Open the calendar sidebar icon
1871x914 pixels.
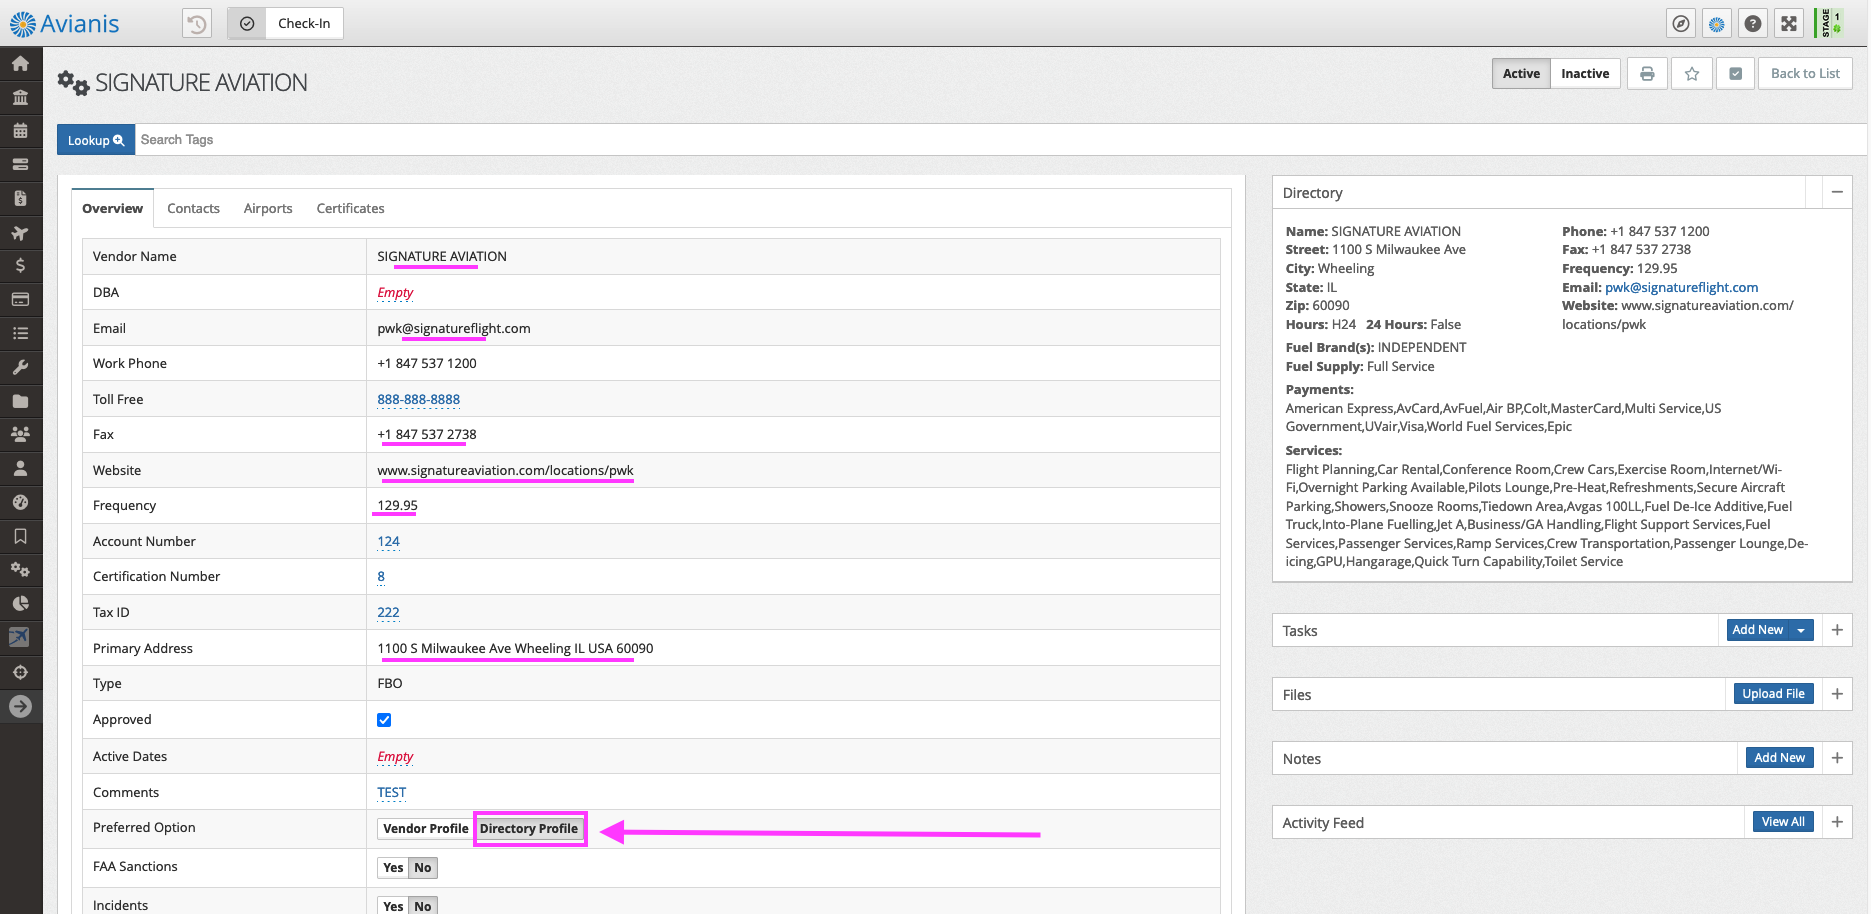click(20, 131)
